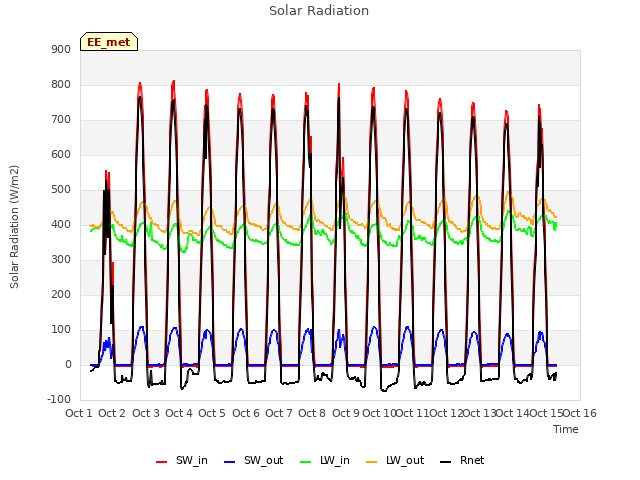Click the red SW_in legend swatch
The width and height of the screenshot is (640, 480).
pyautogui.click(x=162, y=462)
